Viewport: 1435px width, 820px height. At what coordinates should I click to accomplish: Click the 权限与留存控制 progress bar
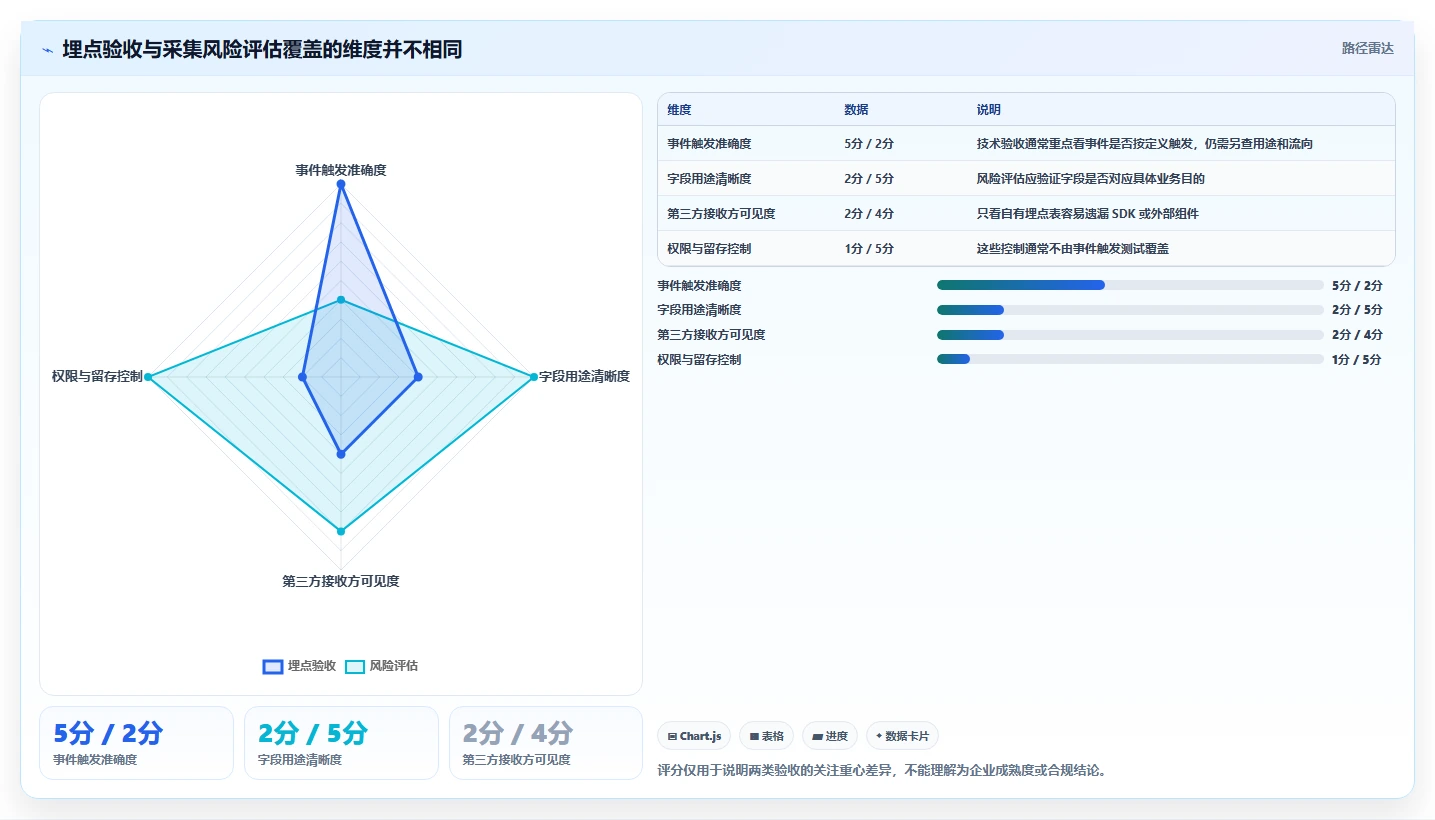(x=1130, y=359)
